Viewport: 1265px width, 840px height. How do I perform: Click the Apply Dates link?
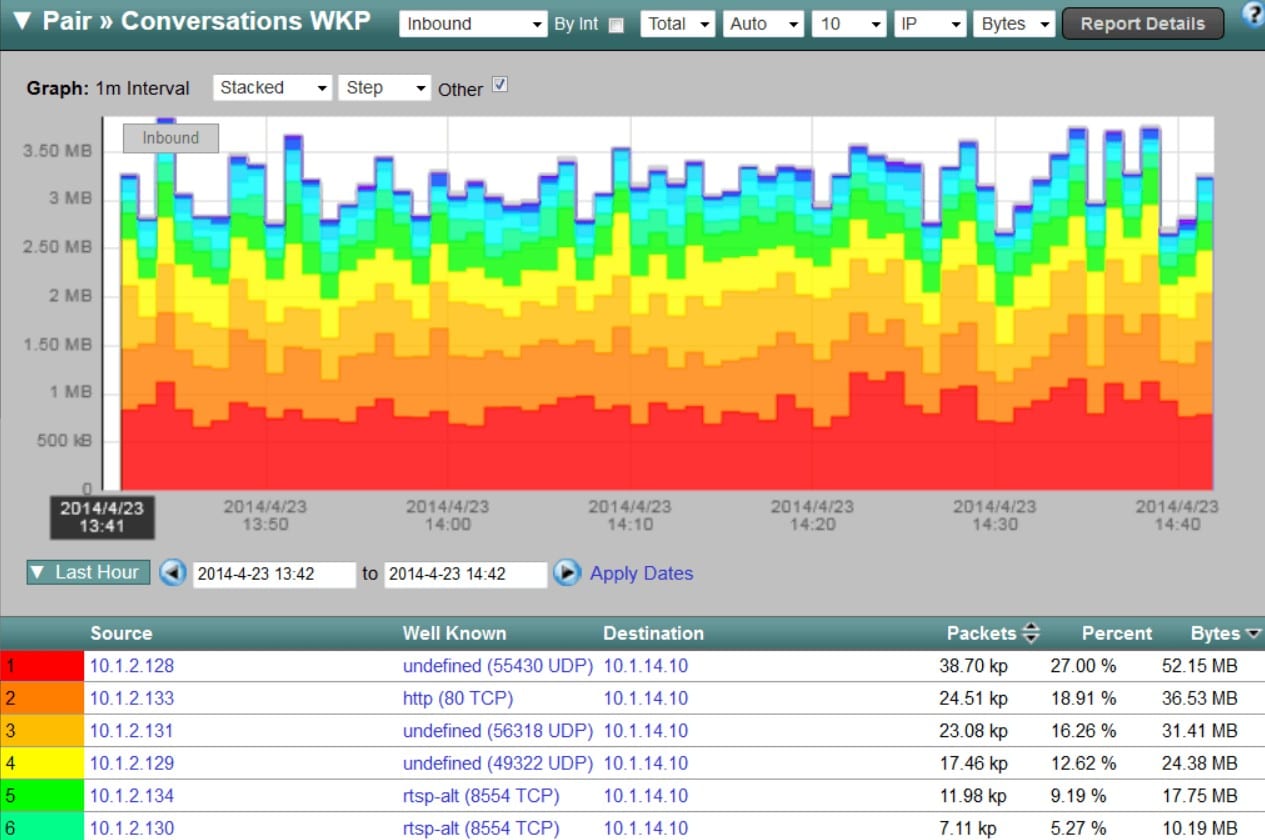click(641, 573)
